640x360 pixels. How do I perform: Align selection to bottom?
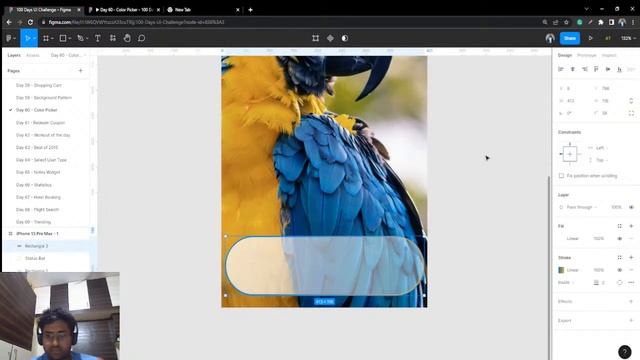(x=620, y=69)
